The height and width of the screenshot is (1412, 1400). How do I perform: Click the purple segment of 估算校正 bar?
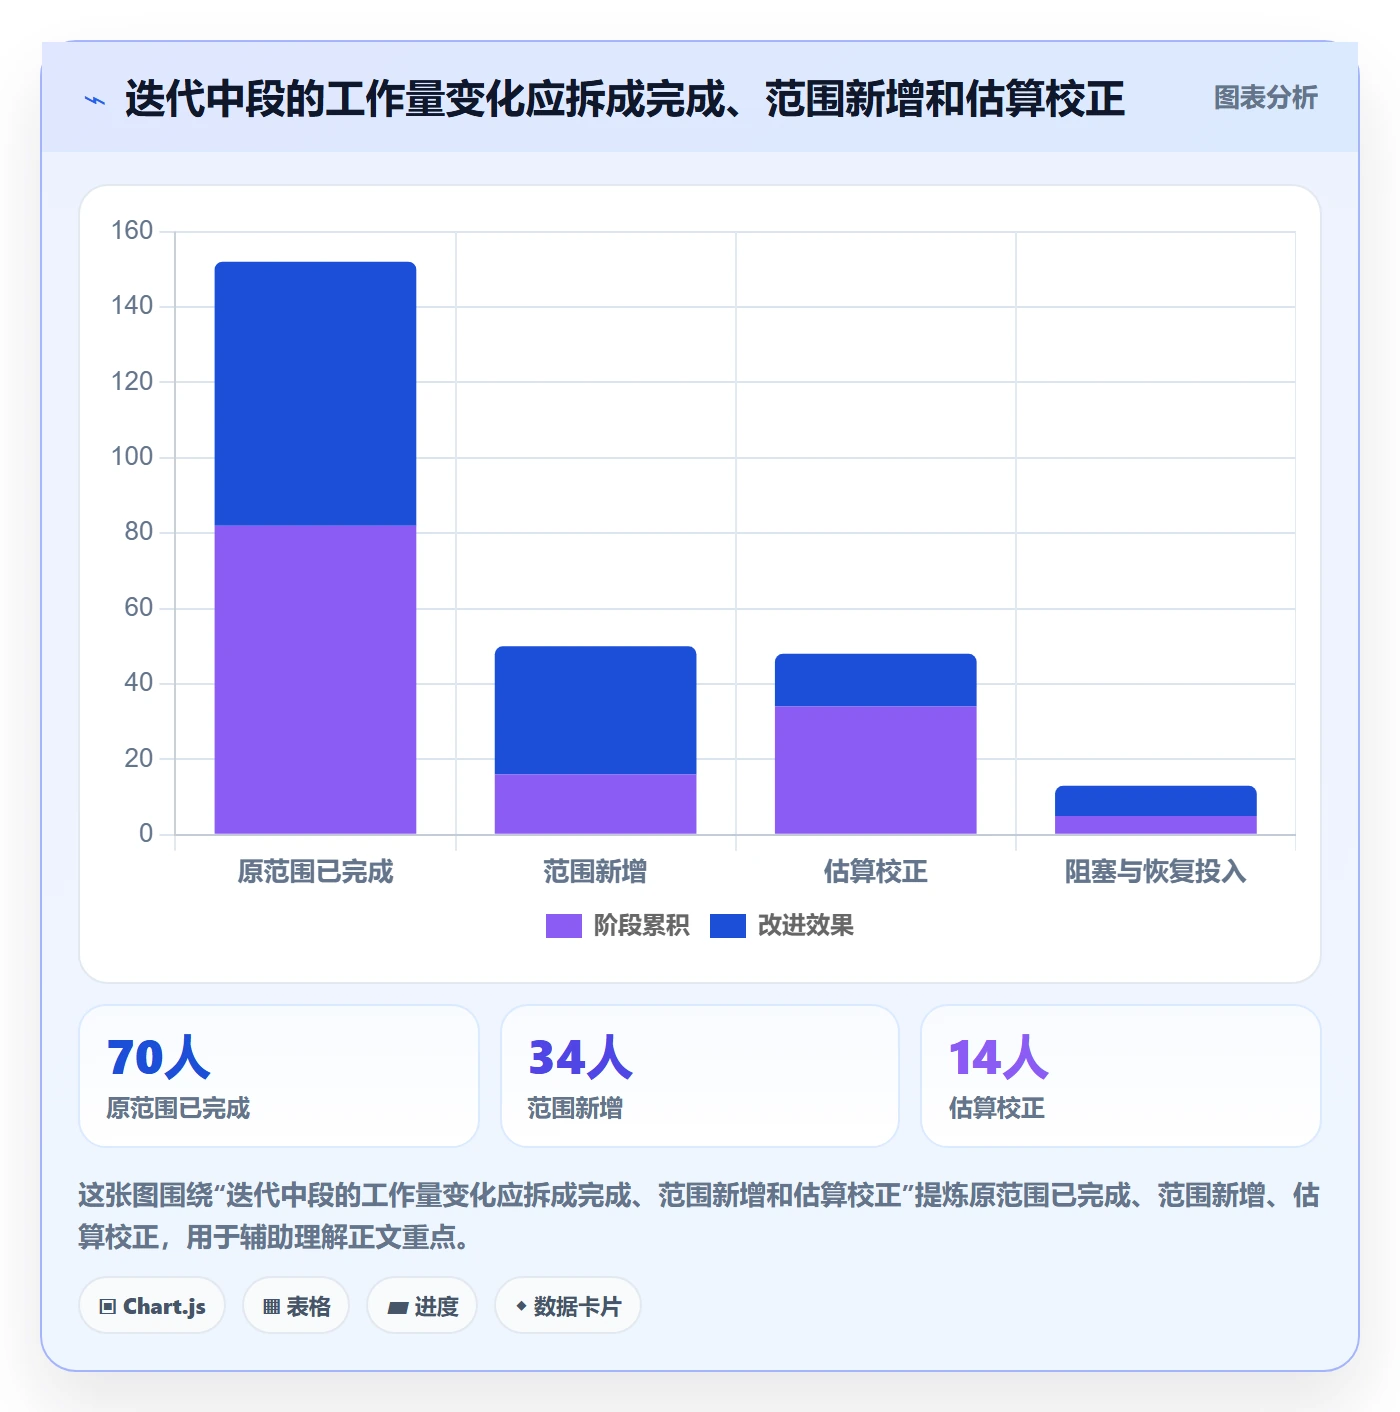pyautogui.click(x=875, y=770)
